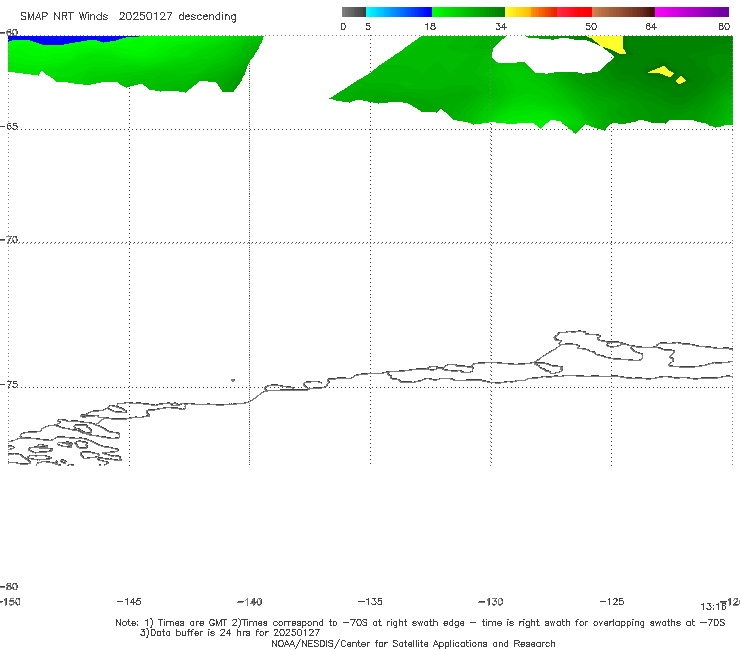Image resolution: width=740 pixels, height=650 pixels.
Task: Click the latitude label '-65'
Action: (x=9, y=127)
